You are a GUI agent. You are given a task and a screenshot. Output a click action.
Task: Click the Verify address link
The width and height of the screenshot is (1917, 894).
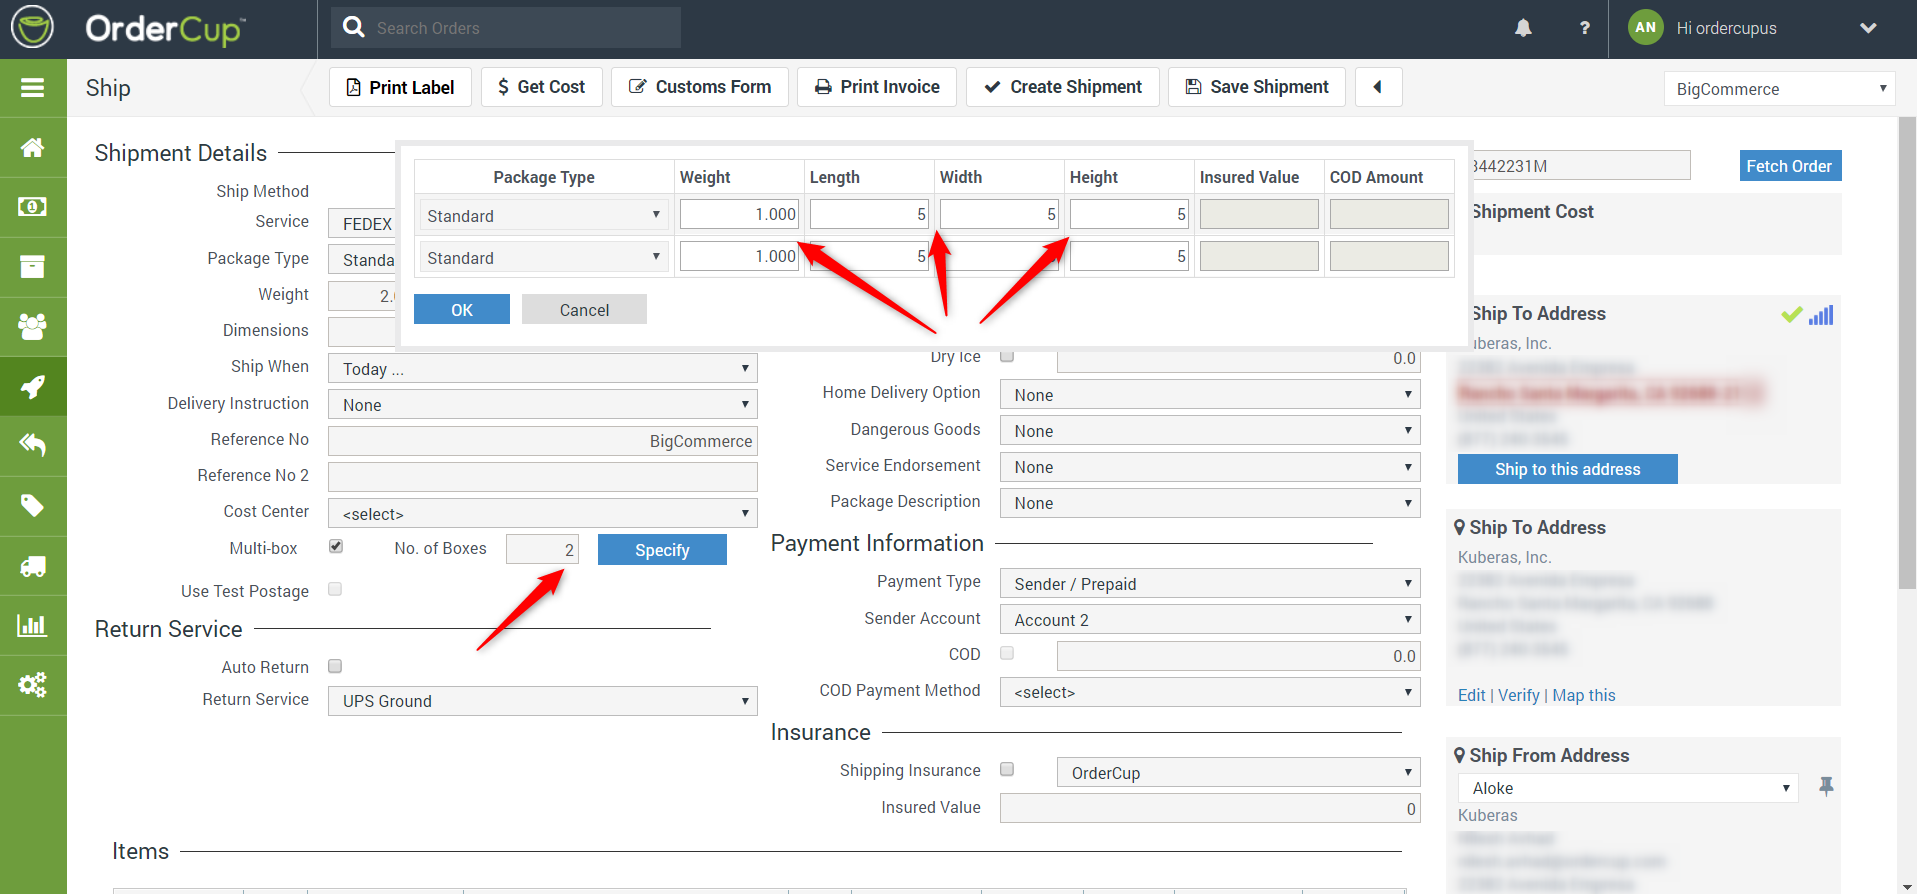point(1518,695)
